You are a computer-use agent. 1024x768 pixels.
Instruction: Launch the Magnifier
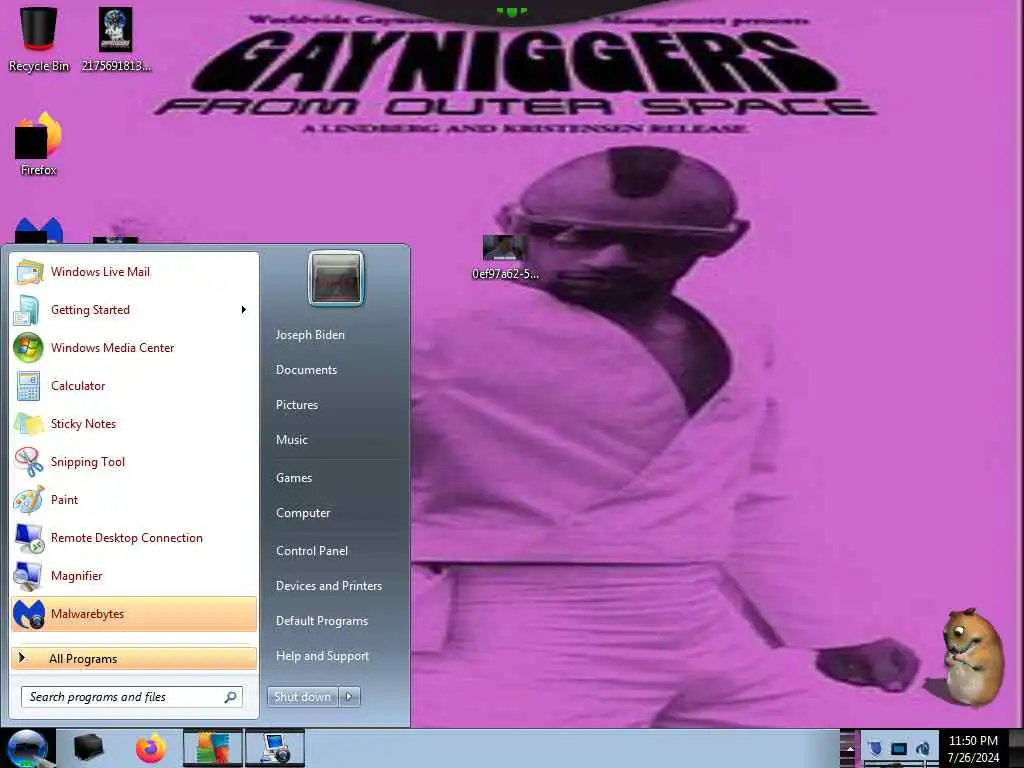(134, 575)
